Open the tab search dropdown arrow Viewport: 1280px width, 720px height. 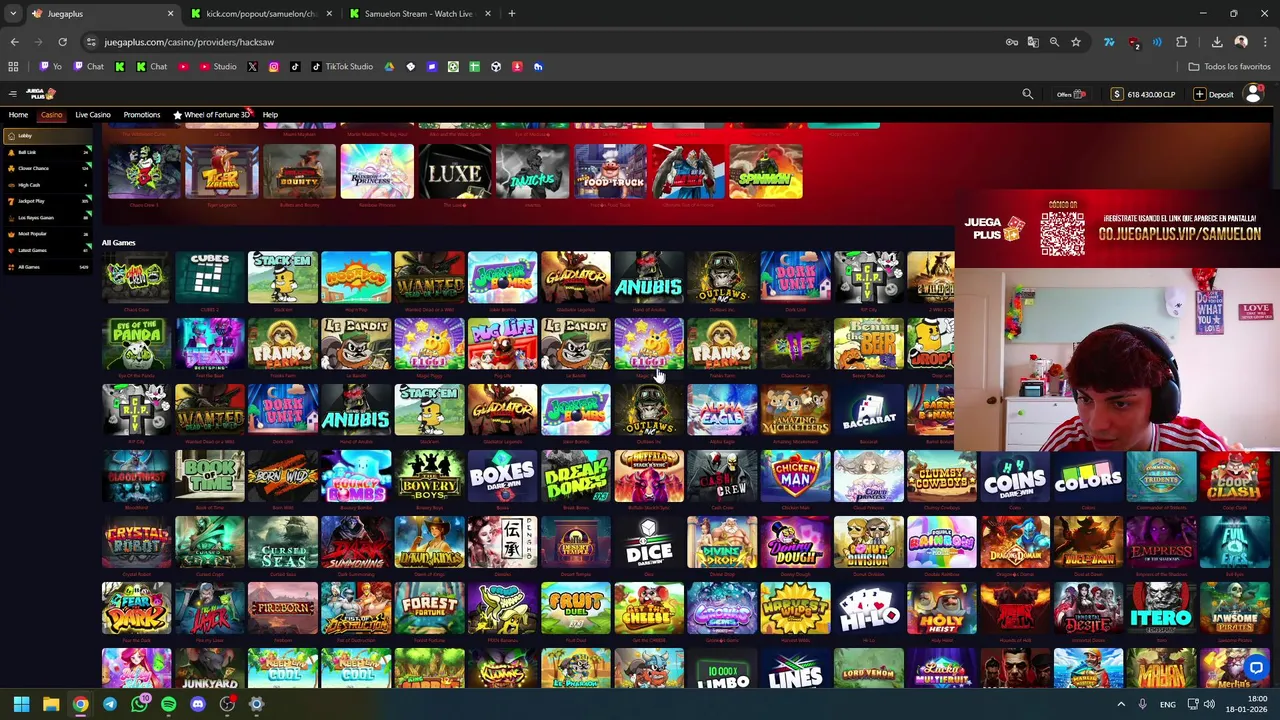click(x=12, y=14)
